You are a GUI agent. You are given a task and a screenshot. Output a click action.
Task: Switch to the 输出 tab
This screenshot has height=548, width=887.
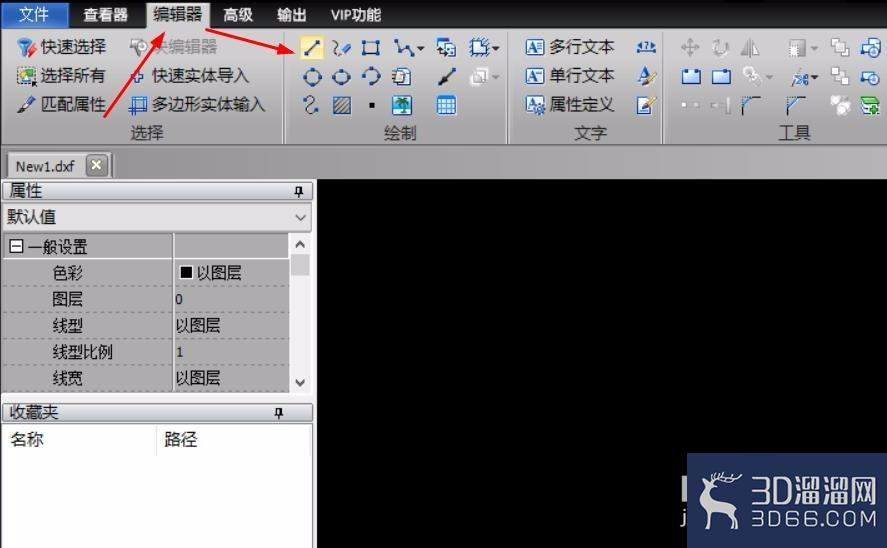(292, 15)
